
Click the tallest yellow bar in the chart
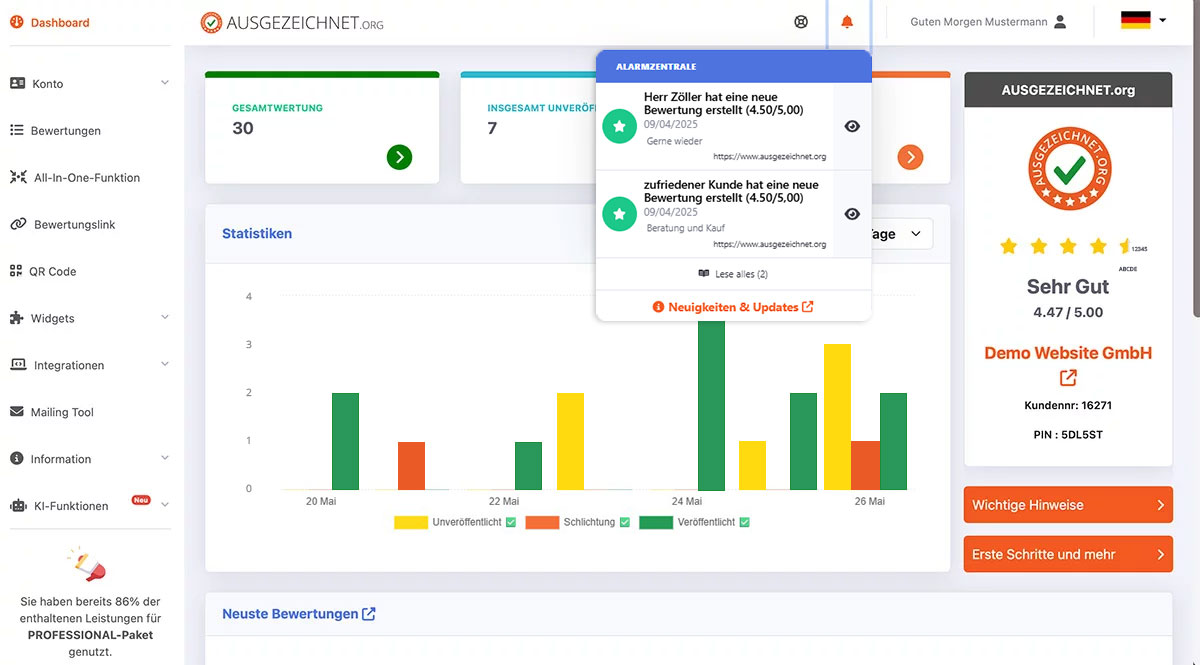(837, 415)
